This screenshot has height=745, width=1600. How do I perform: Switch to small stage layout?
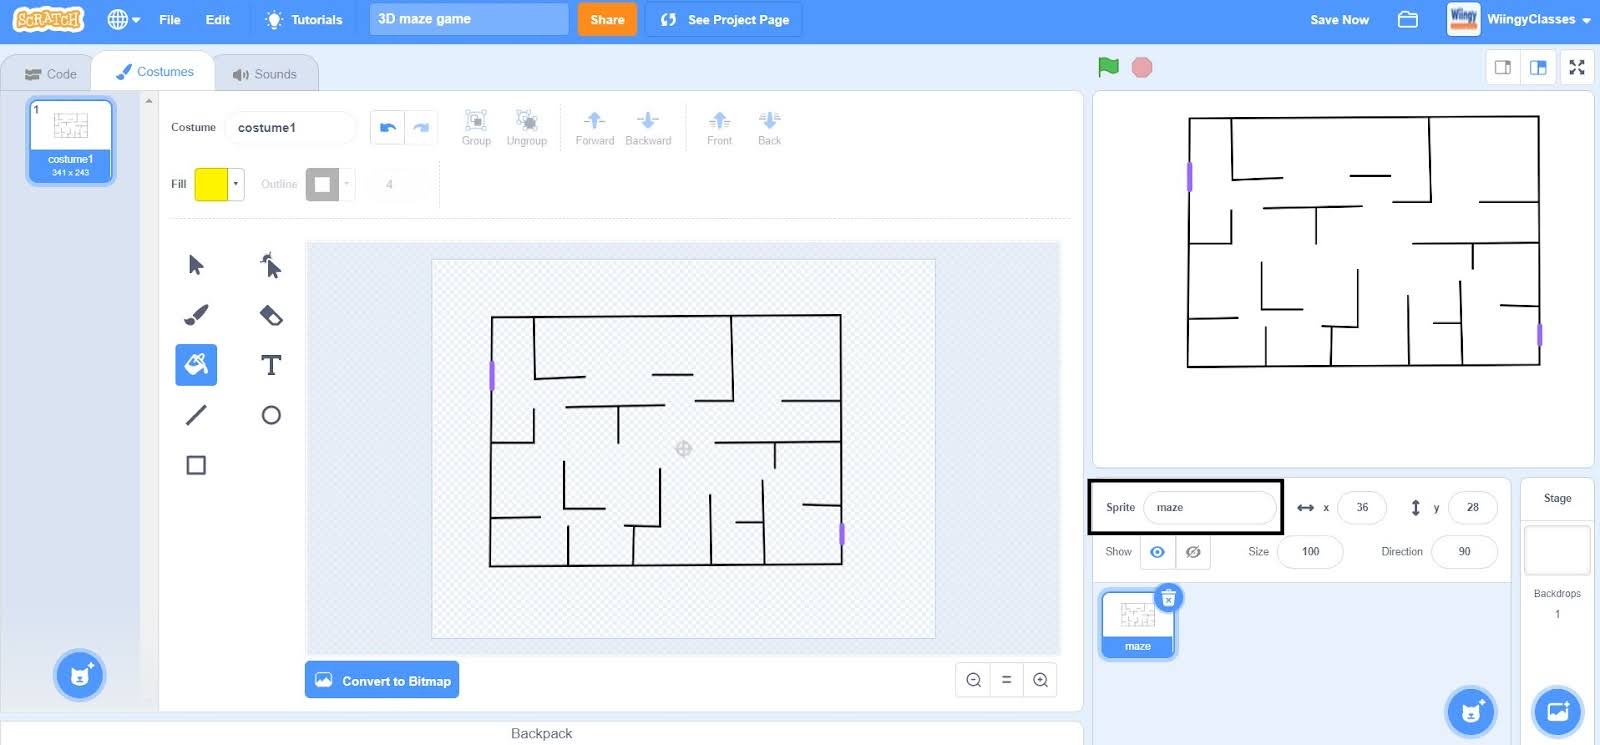1502,67
